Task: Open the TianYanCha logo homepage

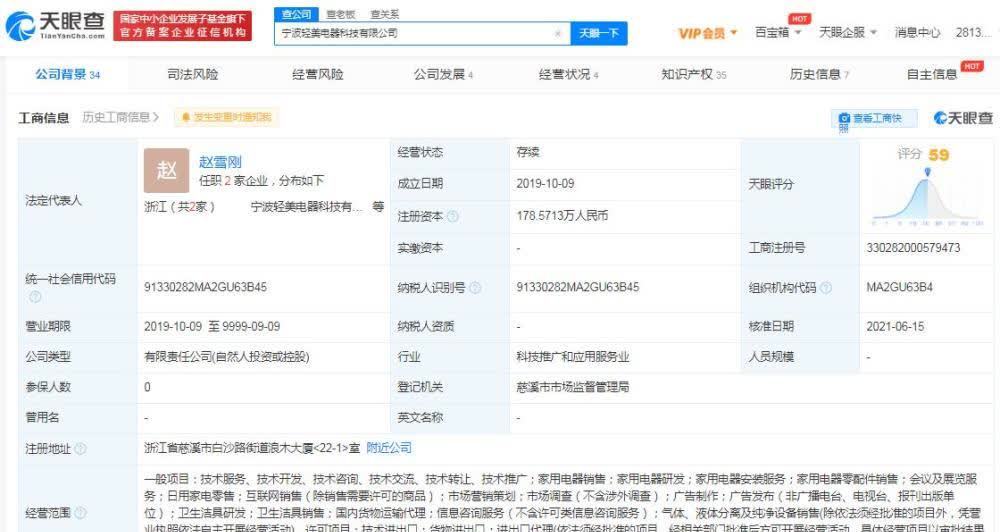Action: (55, 26)
